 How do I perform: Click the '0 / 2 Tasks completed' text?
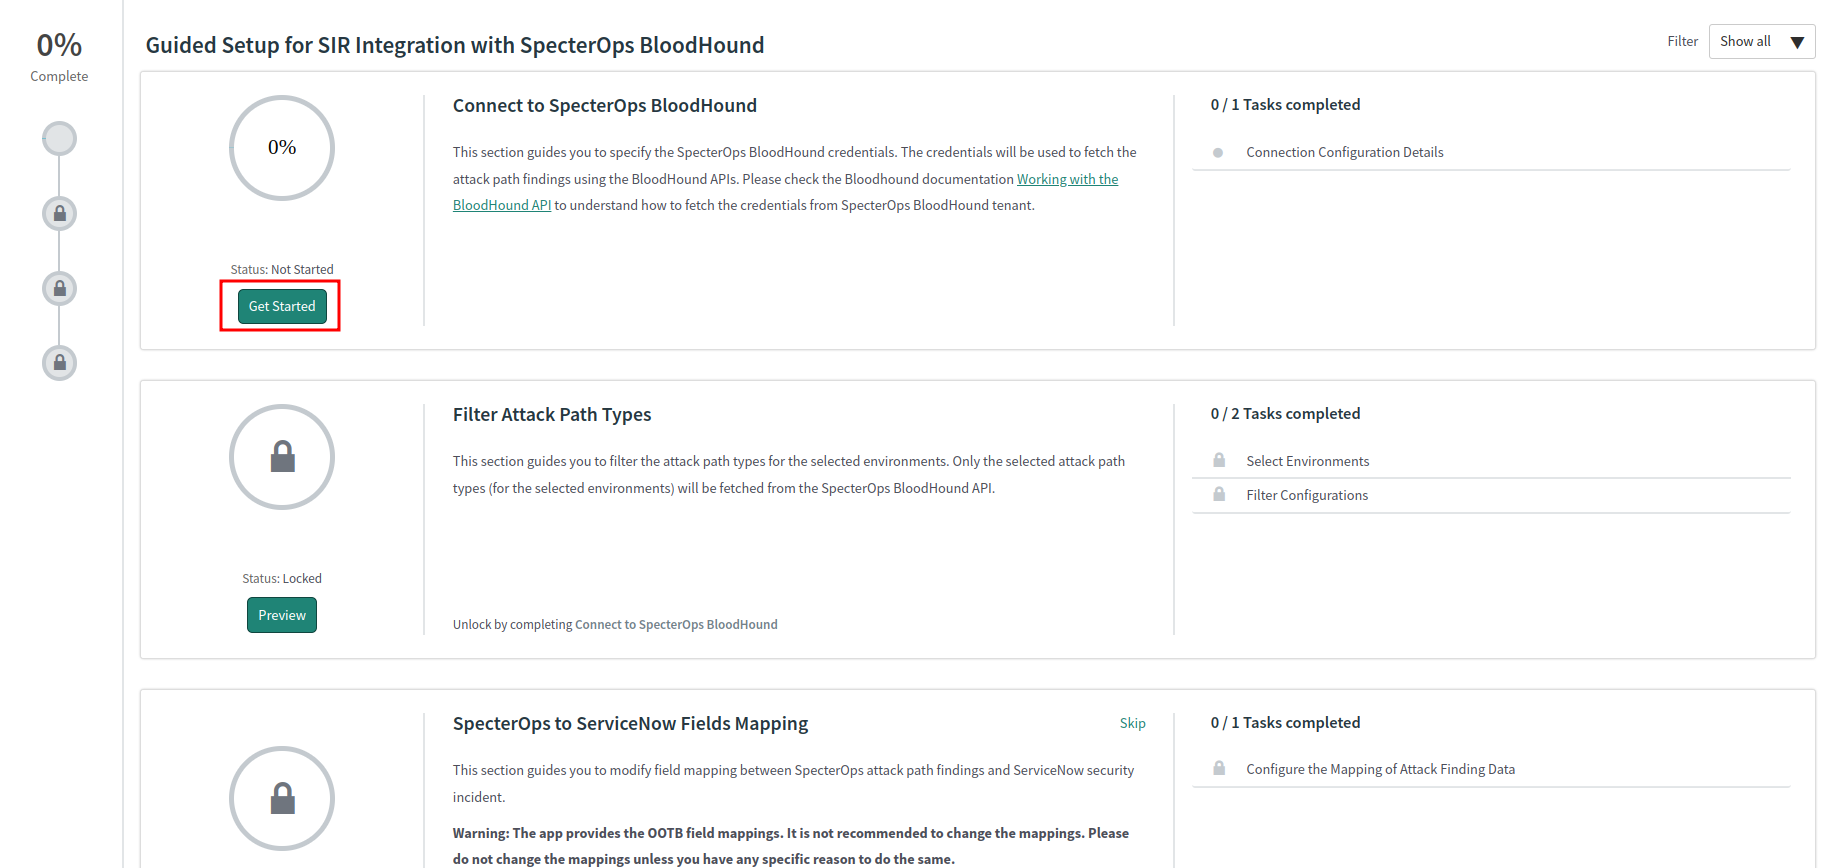coord(1285,414)
